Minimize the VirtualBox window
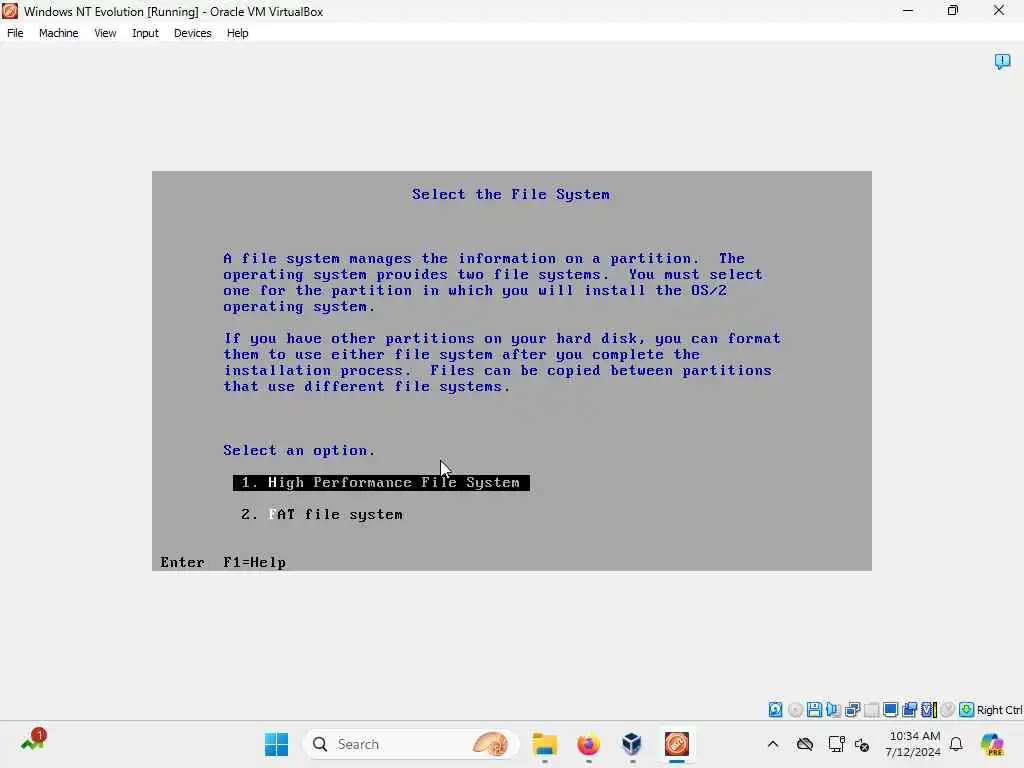The width and height of the screenshot is (1024, 768). [908, 11]
